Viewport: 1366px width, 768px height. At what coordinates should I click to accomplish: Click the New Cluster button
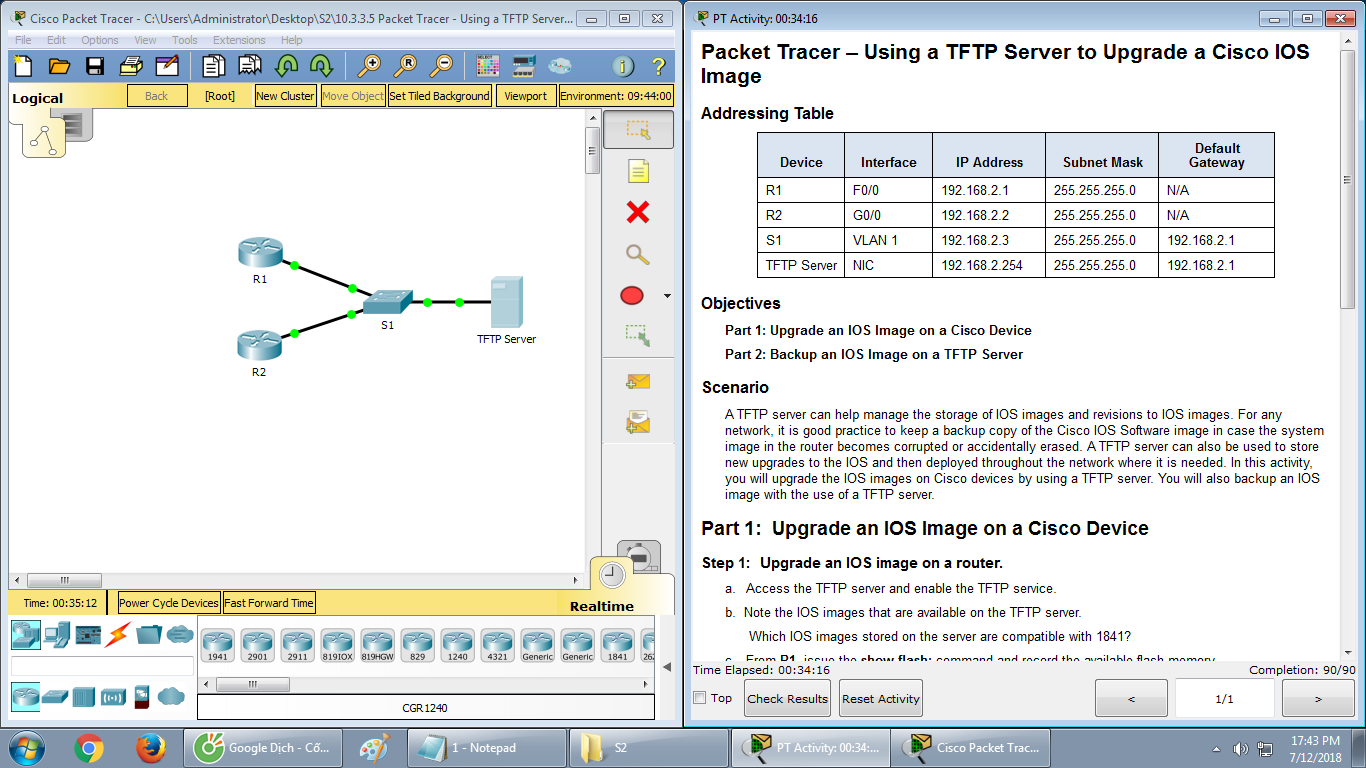(x=285, y=96)
